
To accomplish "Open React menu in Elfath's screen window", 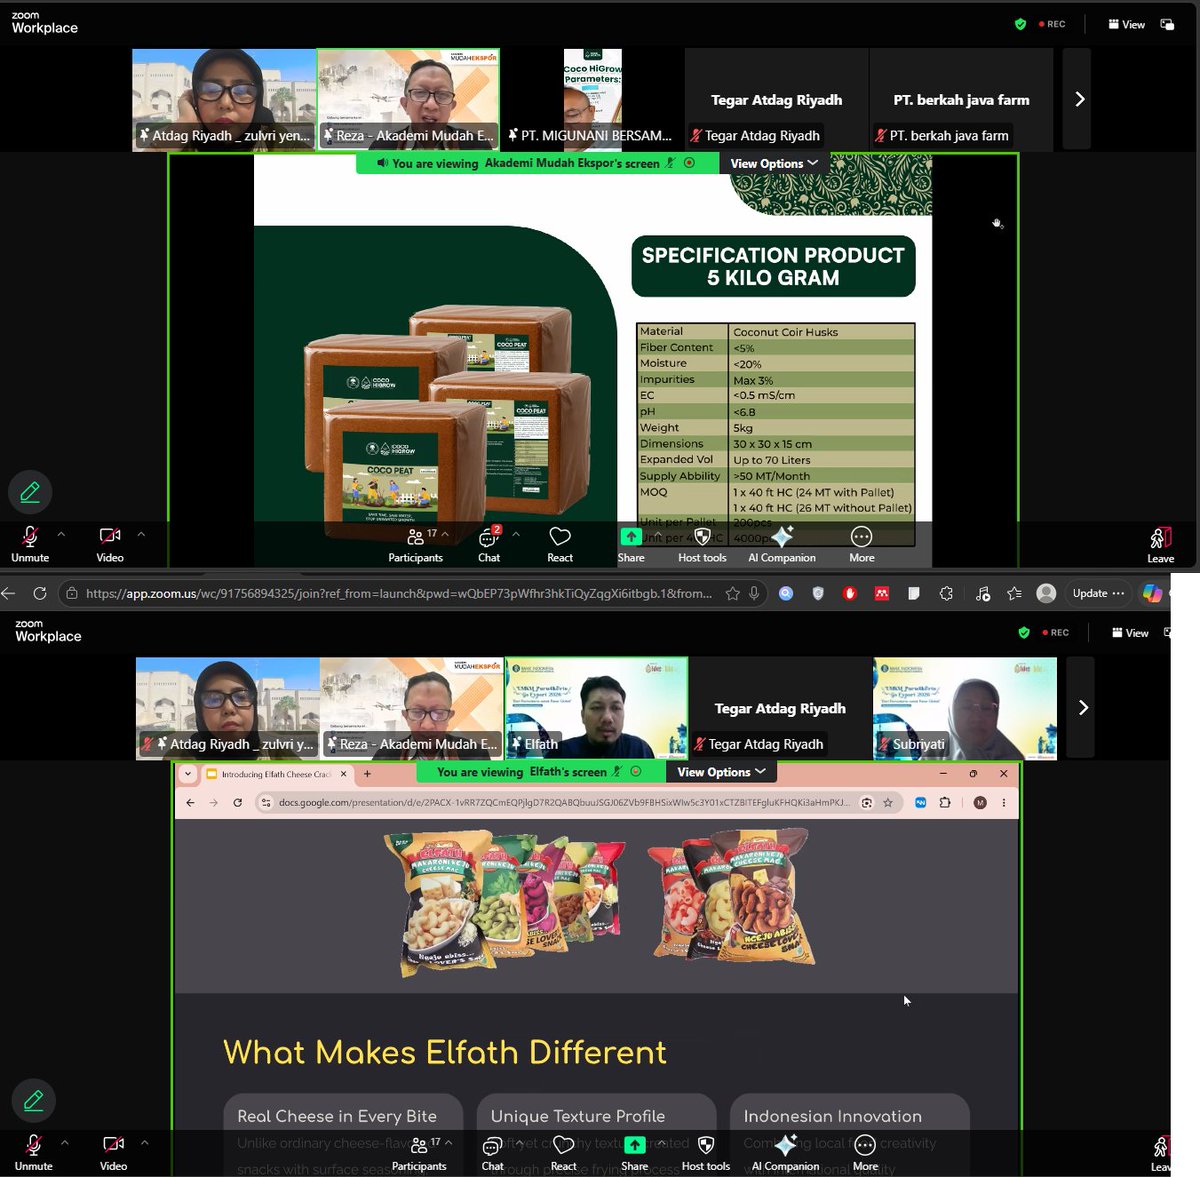I will 564,1153.
